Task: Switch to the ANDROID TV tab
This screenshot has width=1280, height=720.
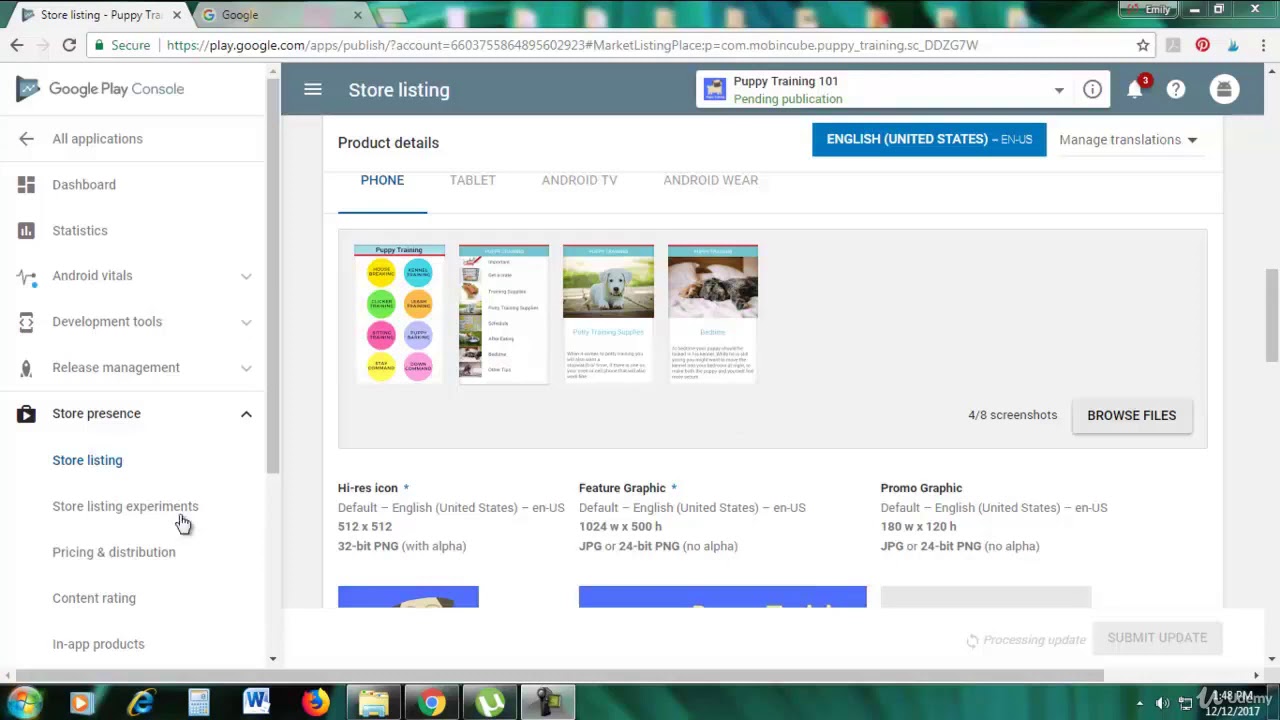Action: pyautogui.click(x=579, y=180)
